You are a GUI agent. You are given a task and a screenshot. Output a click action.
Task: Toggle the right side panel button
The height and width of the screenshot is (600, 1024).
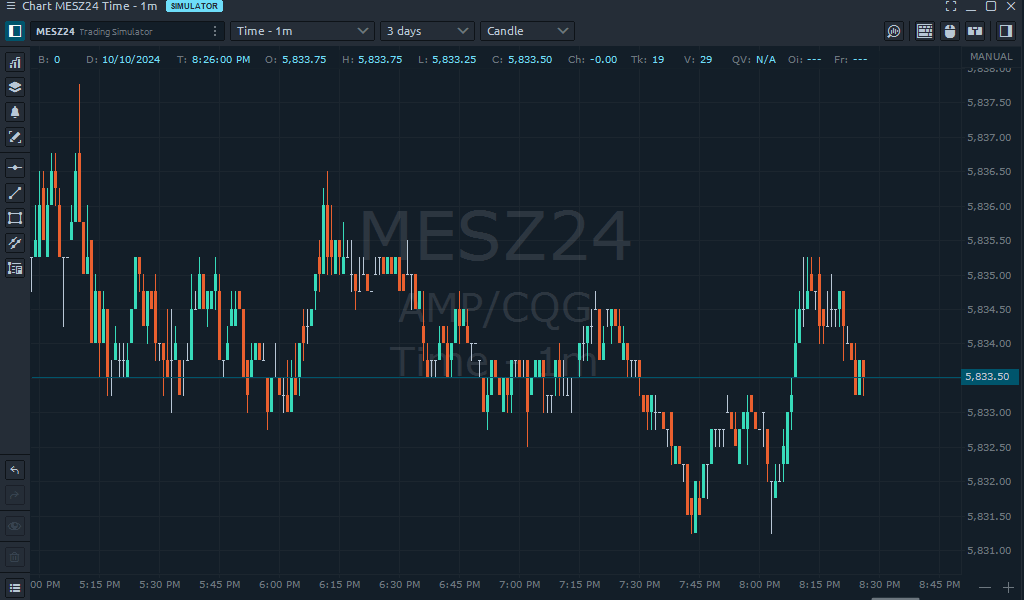click(x=1006, y=31)
